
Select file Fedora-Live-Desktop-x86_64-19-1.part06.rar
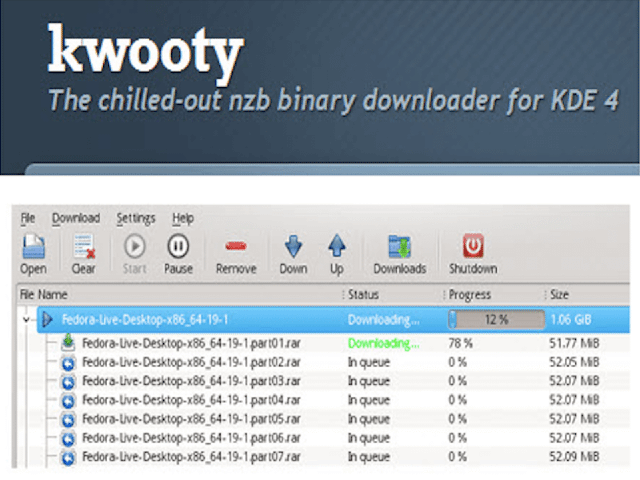pos(191,438)
